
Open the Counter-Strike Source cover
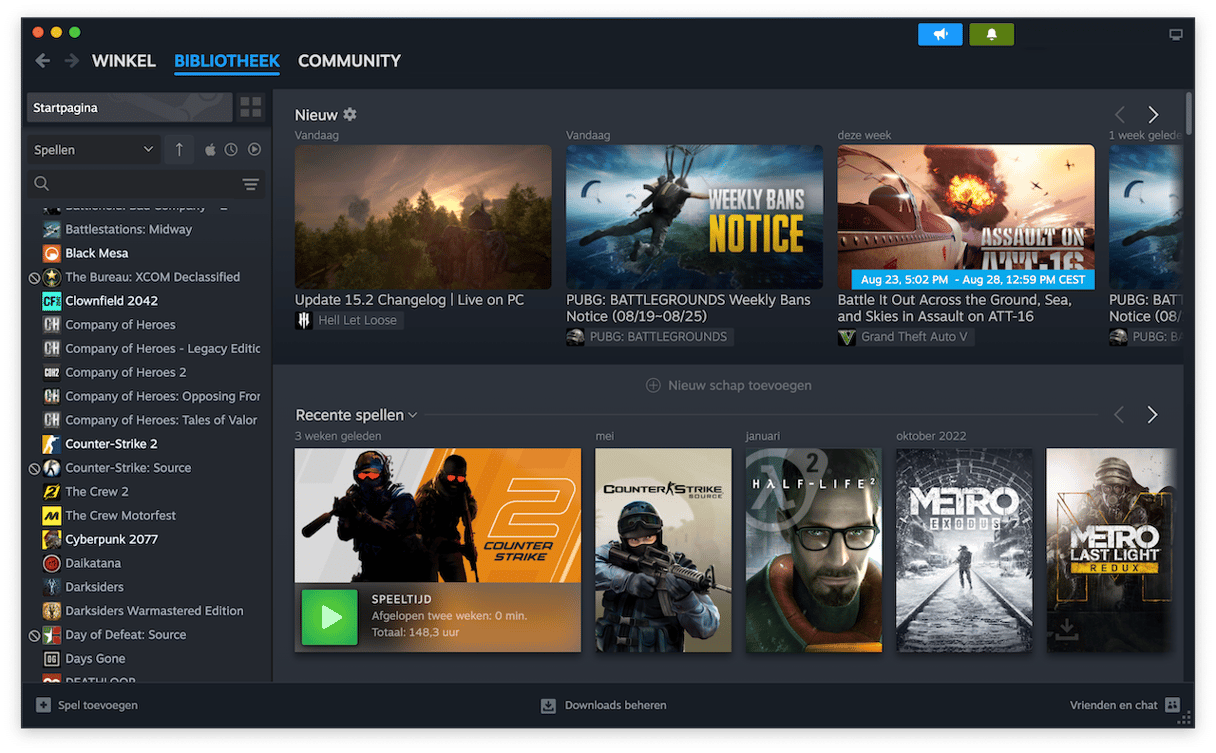pyautogui.click(x=663, y=550)
